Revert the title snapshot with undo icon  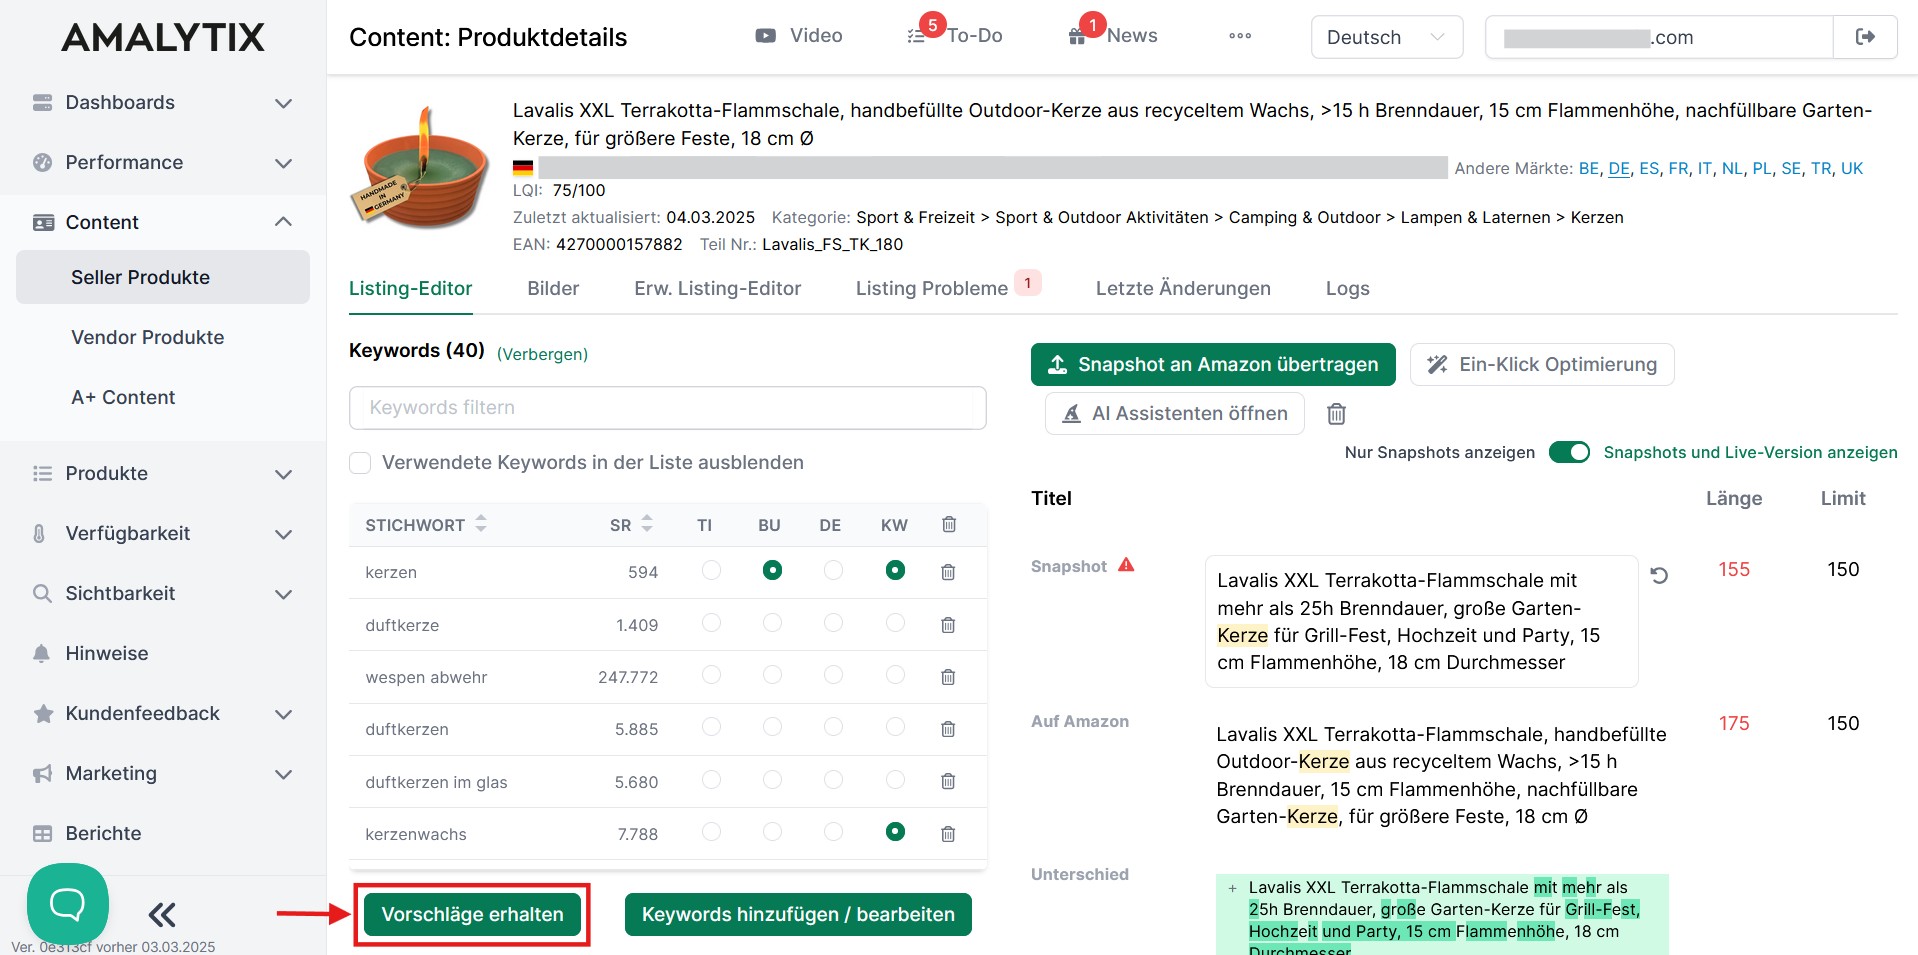(1659, 575)
